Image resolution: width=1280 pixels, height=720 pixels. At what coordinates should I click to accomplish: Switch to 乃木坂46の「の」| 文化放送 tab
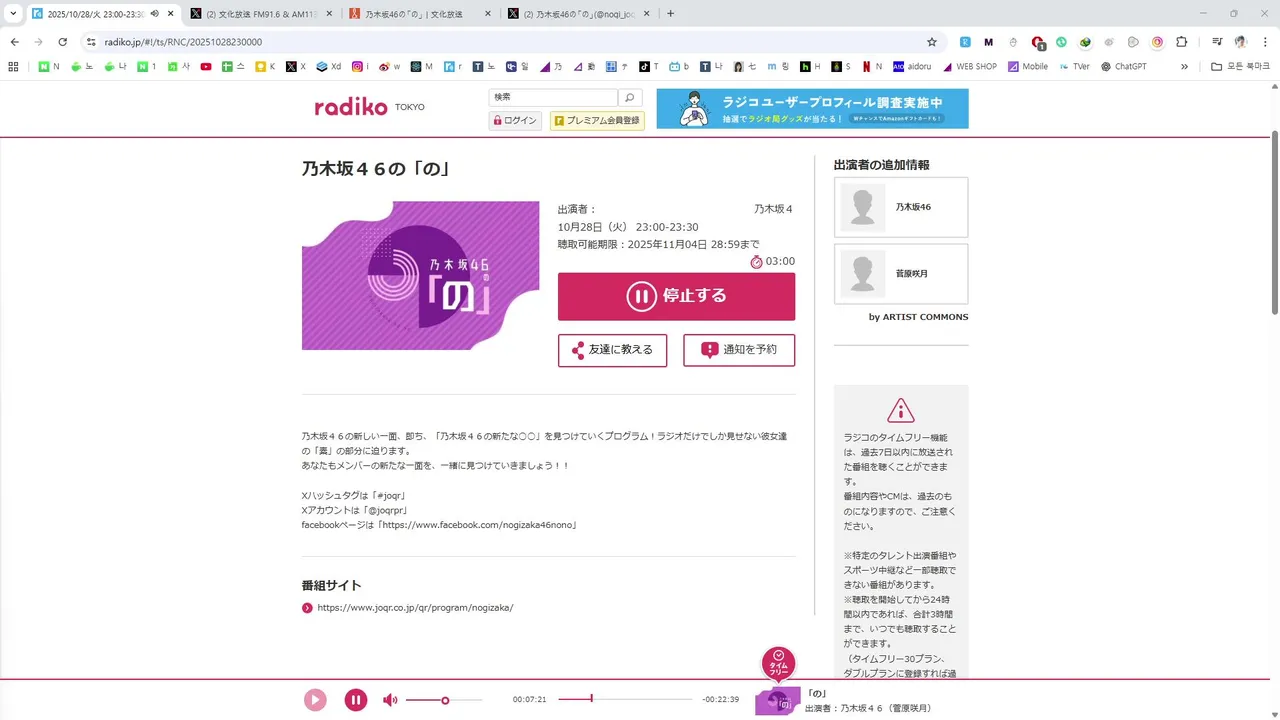point(418,14)
